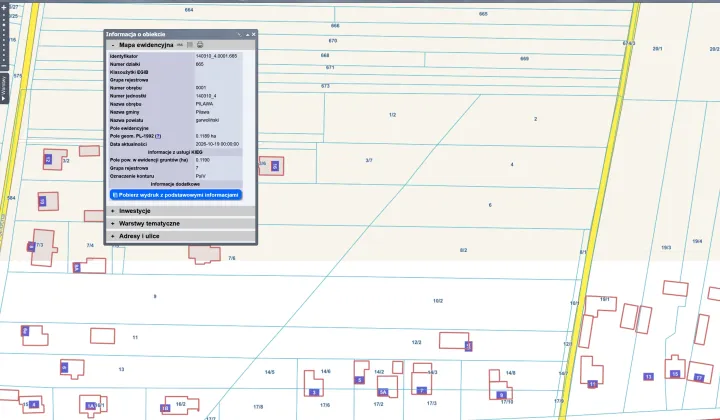Screen dimensions: 720x420
Task: Expand the Adresy i ulice section
Action: coord(113,236)
